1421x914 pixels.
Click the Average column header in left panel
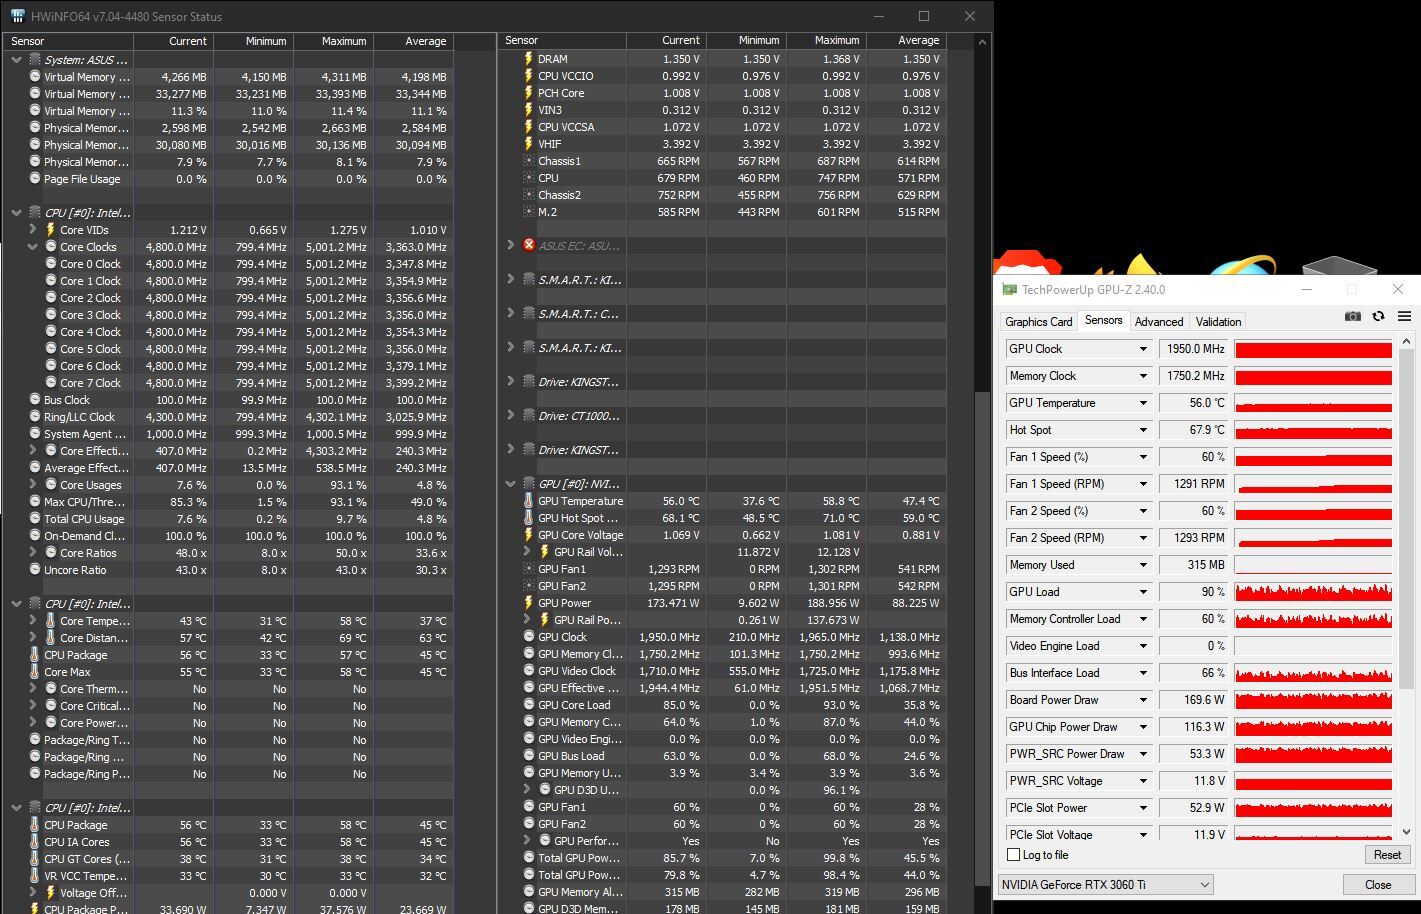coord(413,41)
